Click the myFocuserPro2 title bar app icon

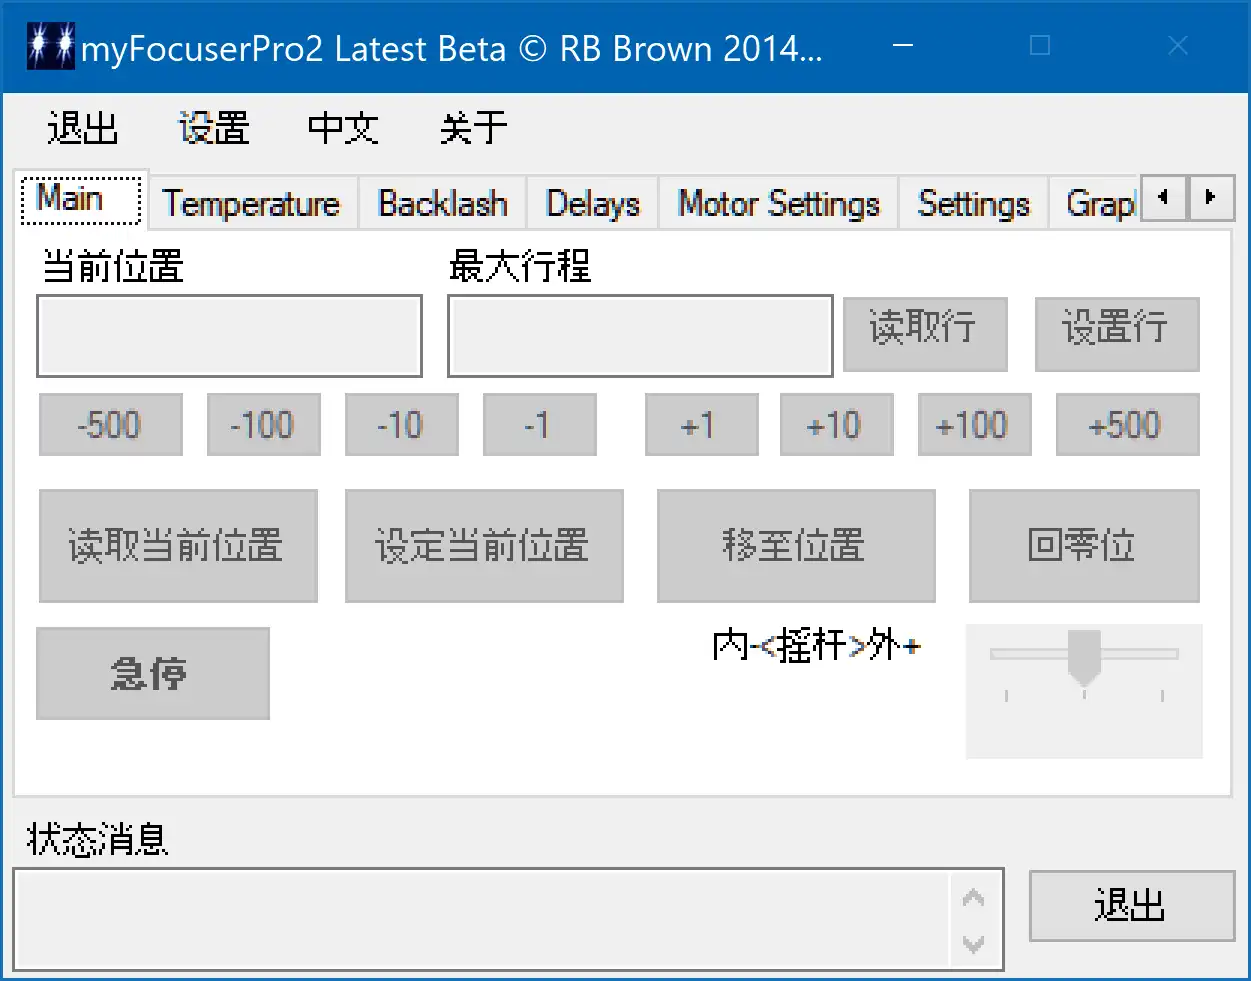(51, 47)
